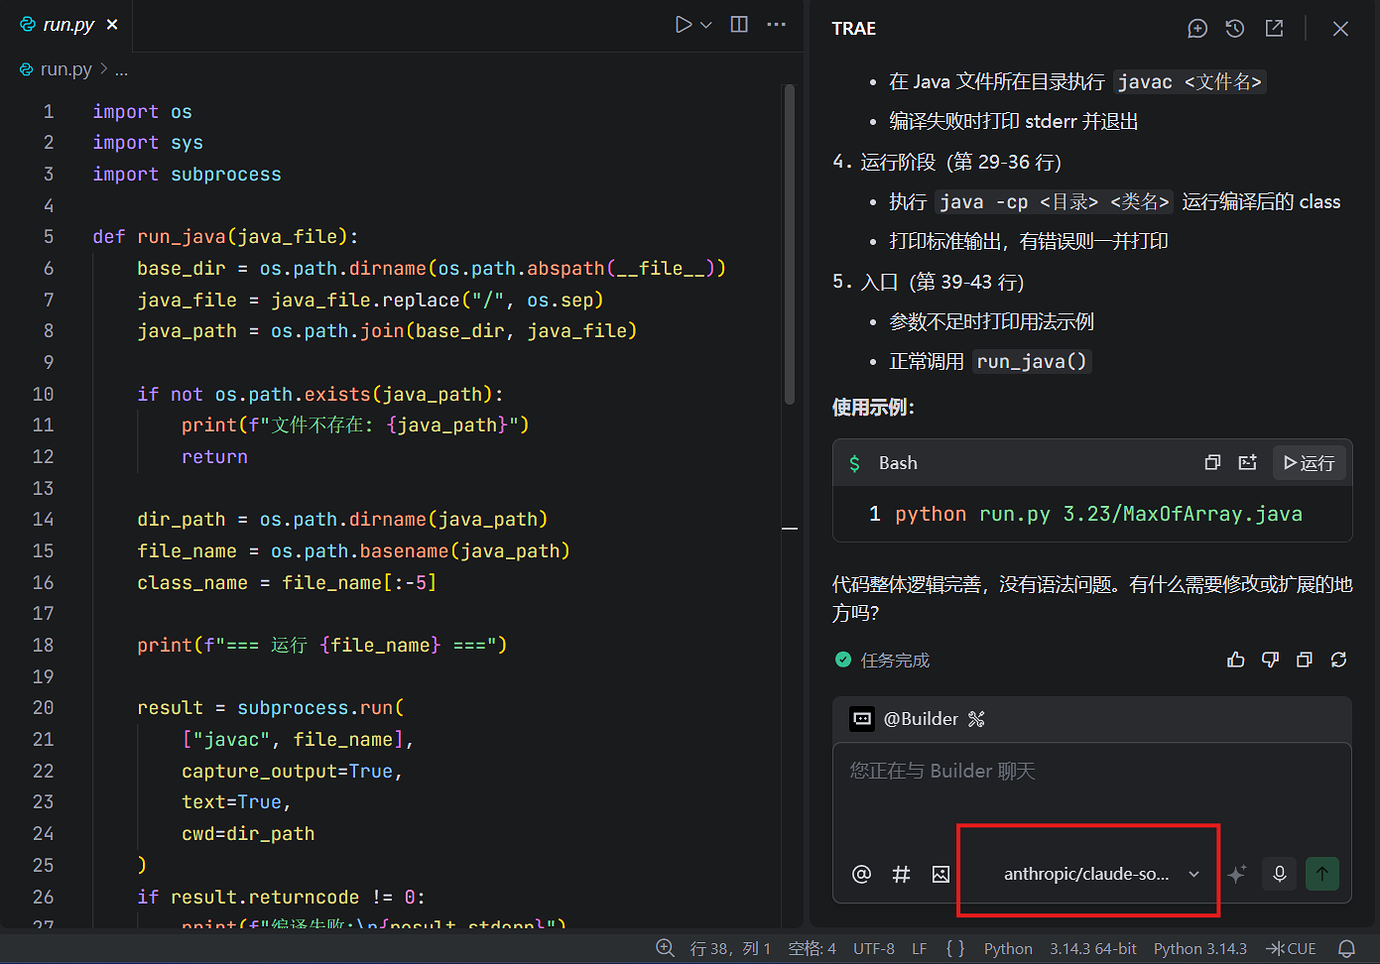Screen dimensions: 1380x964
Task: Send the message with the green arrow button
Action: (x=1322, y=874)
